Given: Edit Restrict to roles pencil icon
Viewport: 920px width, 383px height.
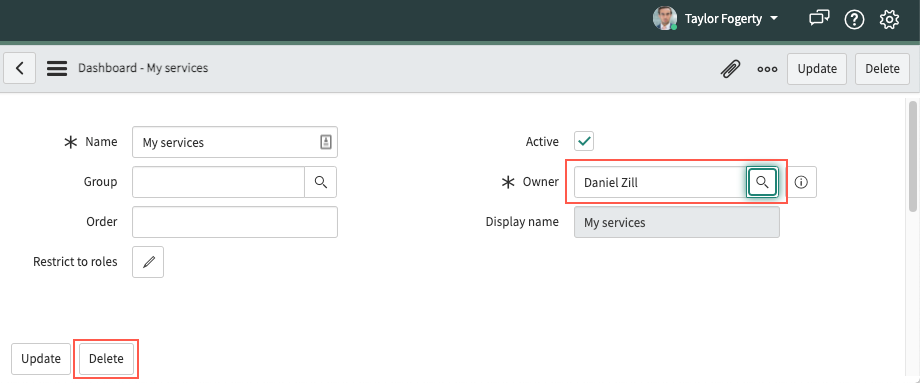Looking at the screenshot, I should 148,262.
